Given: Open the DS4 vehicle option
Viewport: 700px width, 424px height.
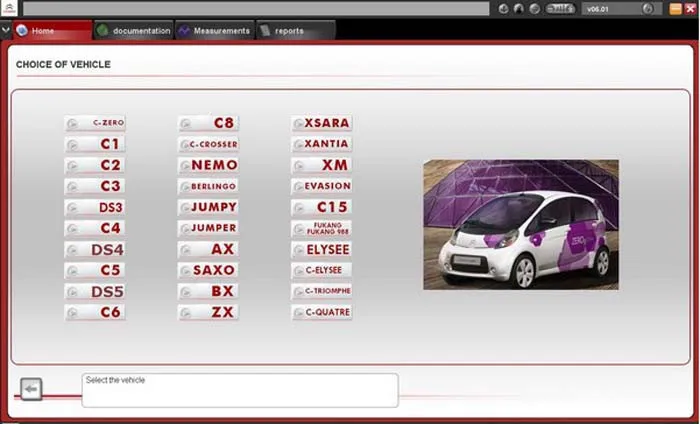Looking at the screenshot, I should point(95,249).
